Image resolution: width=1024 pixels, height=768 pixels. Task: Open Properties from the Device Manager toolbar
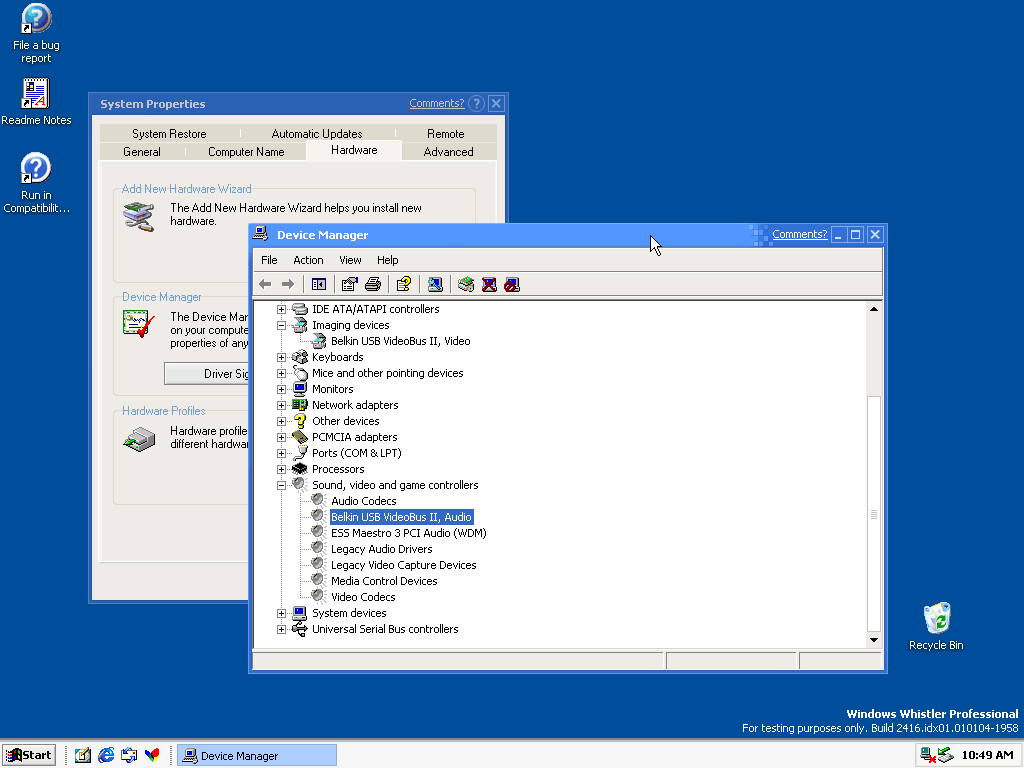coord(349,284)
